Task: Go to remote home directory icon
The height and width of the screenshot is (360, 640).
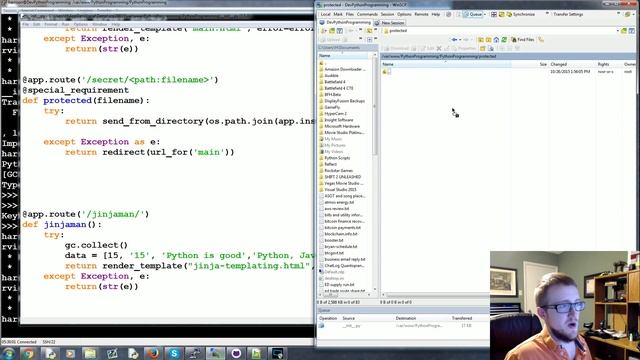Action: pos(496,40)
